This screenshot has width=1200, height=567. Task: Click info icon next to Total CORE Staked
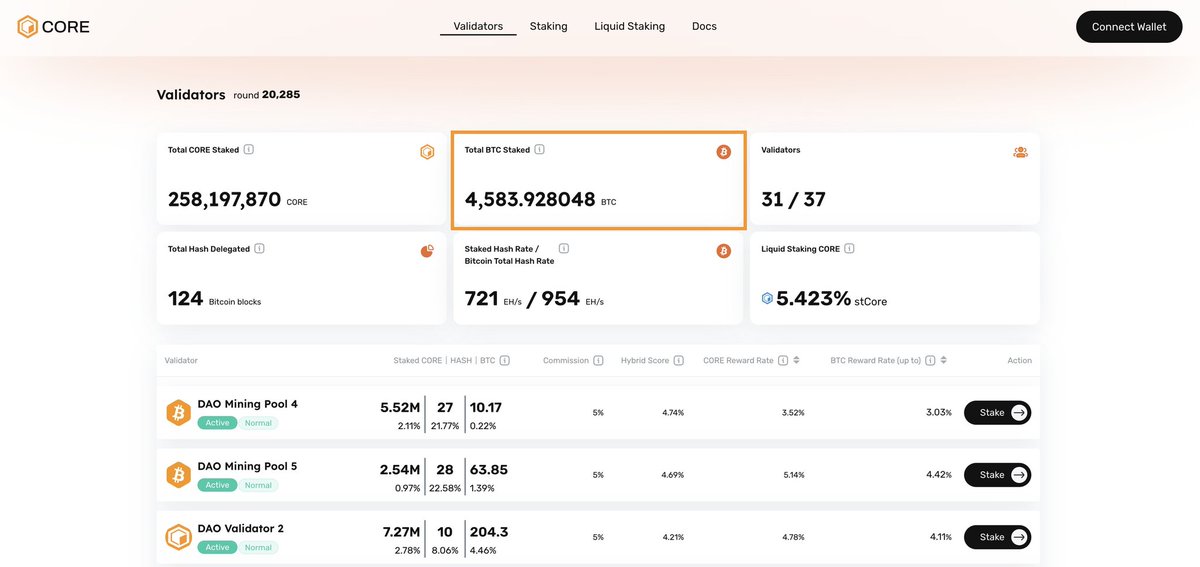click(x=249, y=150)
